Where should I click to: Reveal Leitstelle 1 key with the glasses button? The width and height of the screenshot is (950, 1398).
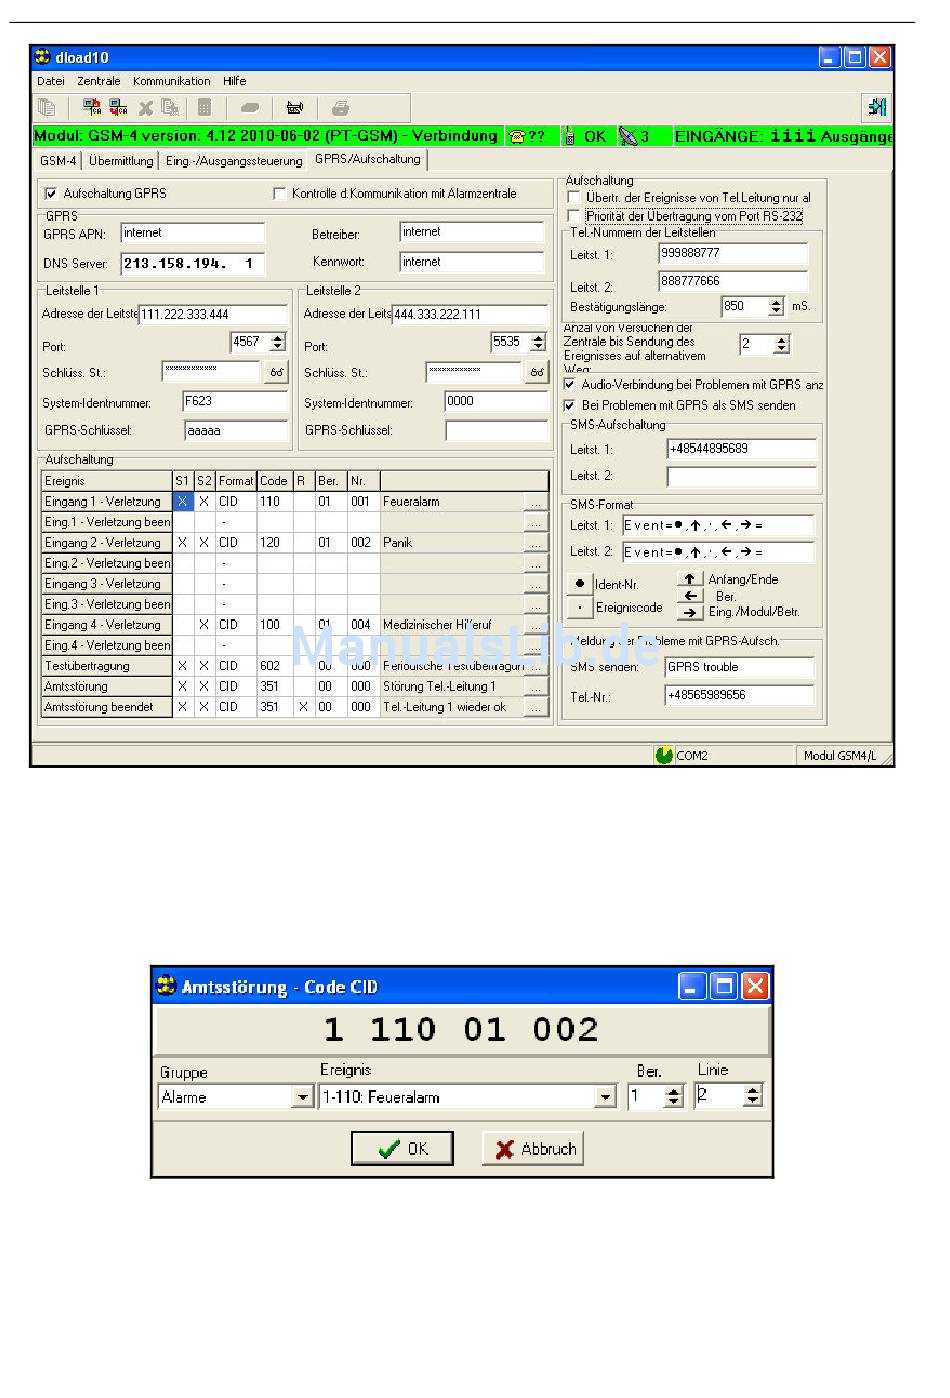276,373
